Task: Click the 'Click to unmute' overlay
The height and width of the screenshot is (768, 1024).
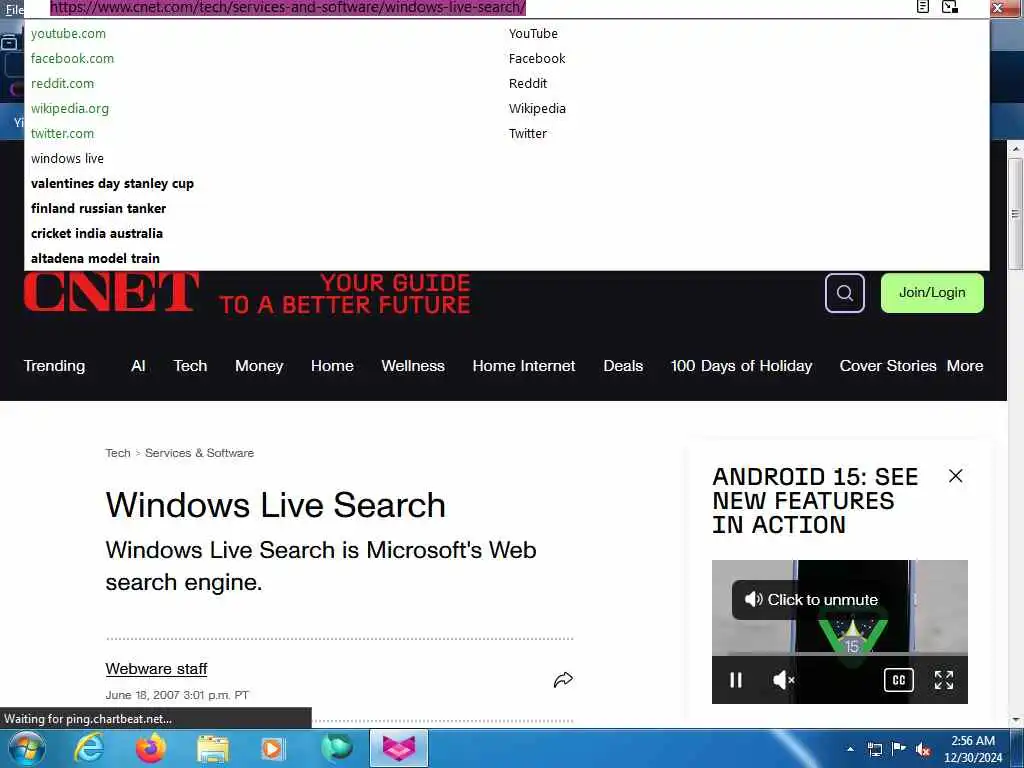Action: click(x=812, y=600)
